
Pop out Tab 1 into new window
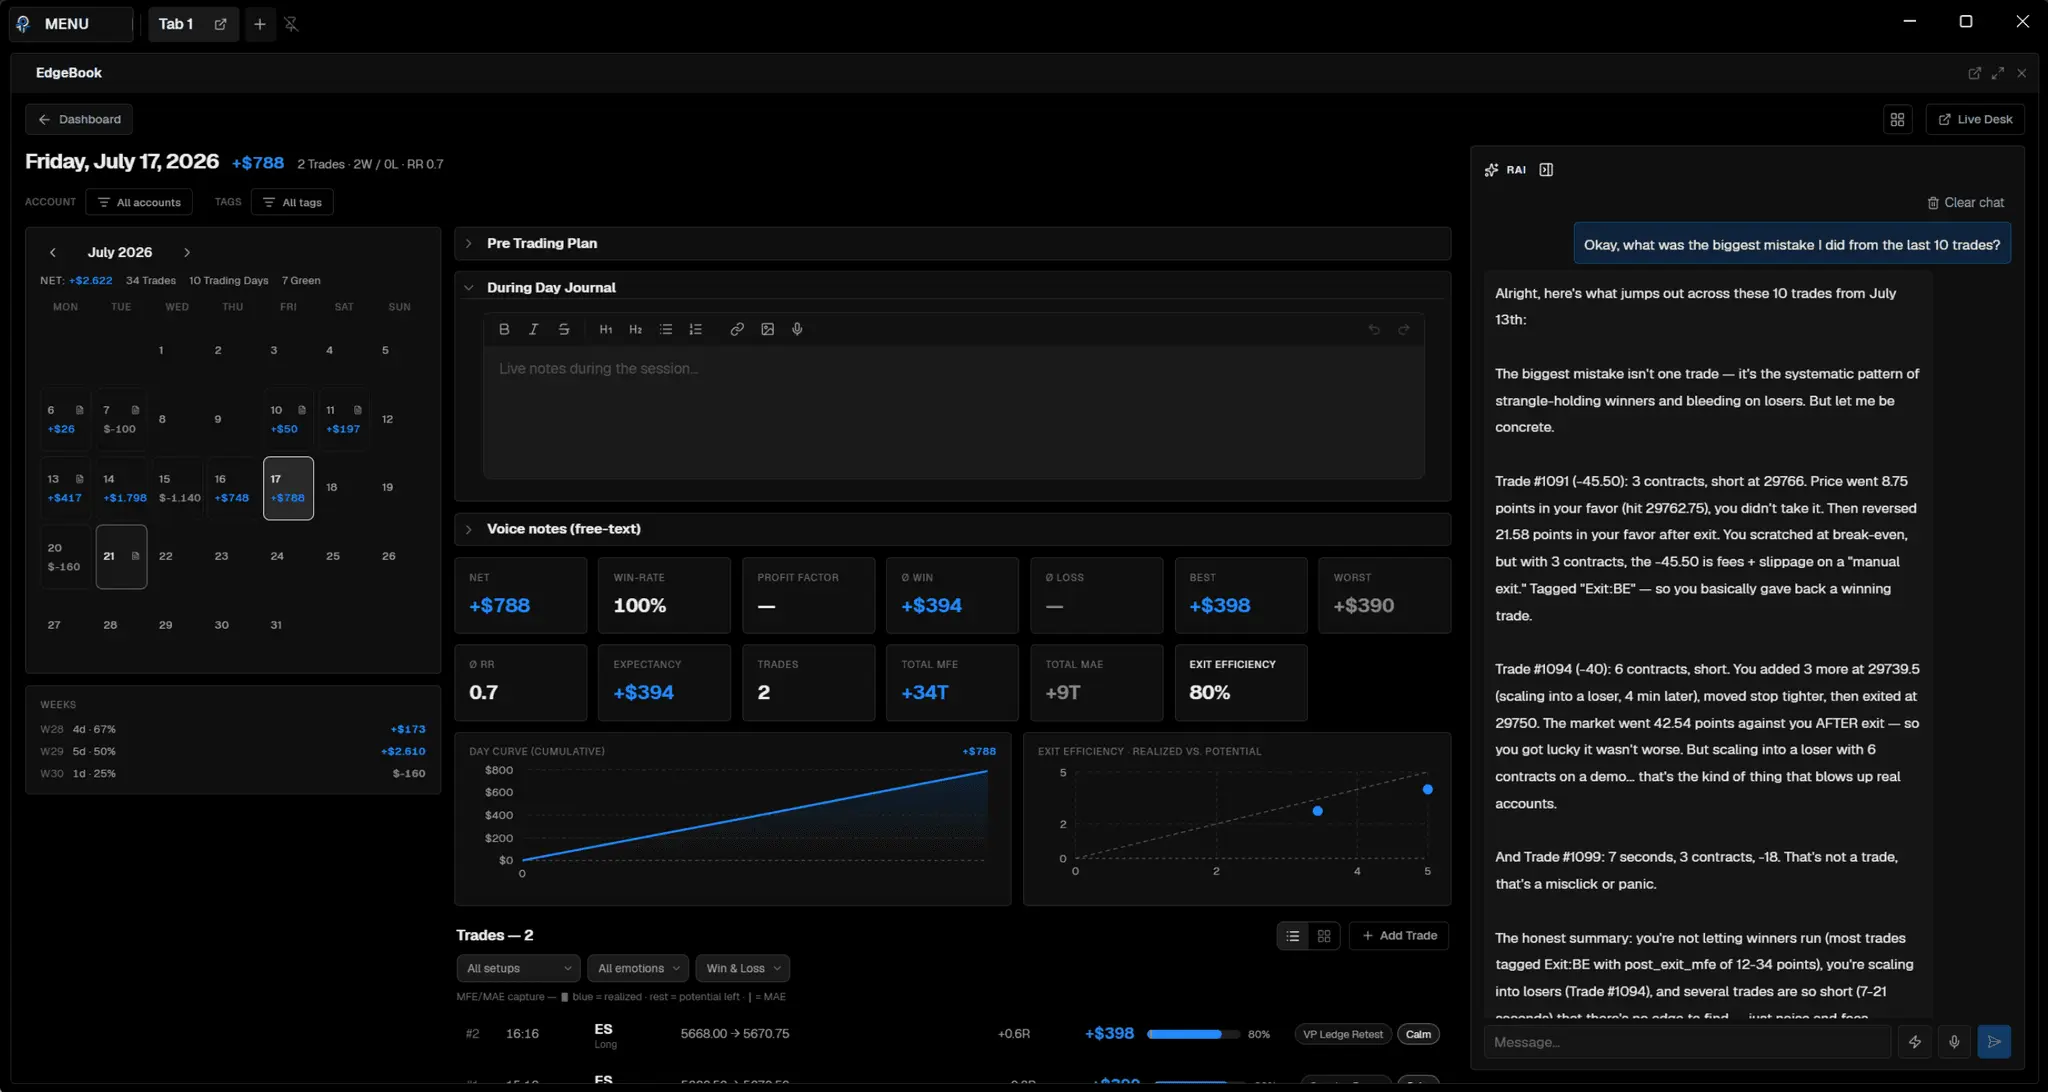220,24
